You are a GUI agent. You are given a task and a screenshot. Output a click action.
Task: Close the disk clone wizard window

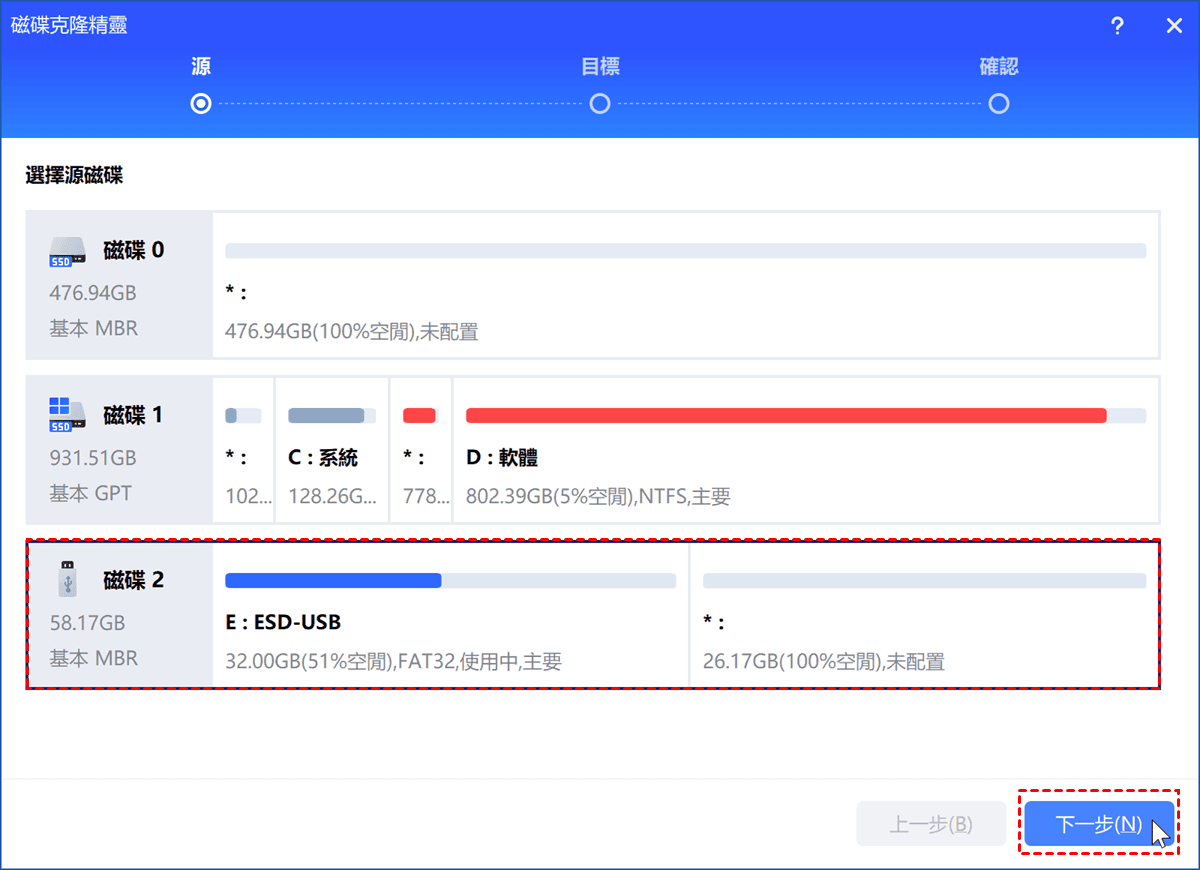(x=1174, y=27)
